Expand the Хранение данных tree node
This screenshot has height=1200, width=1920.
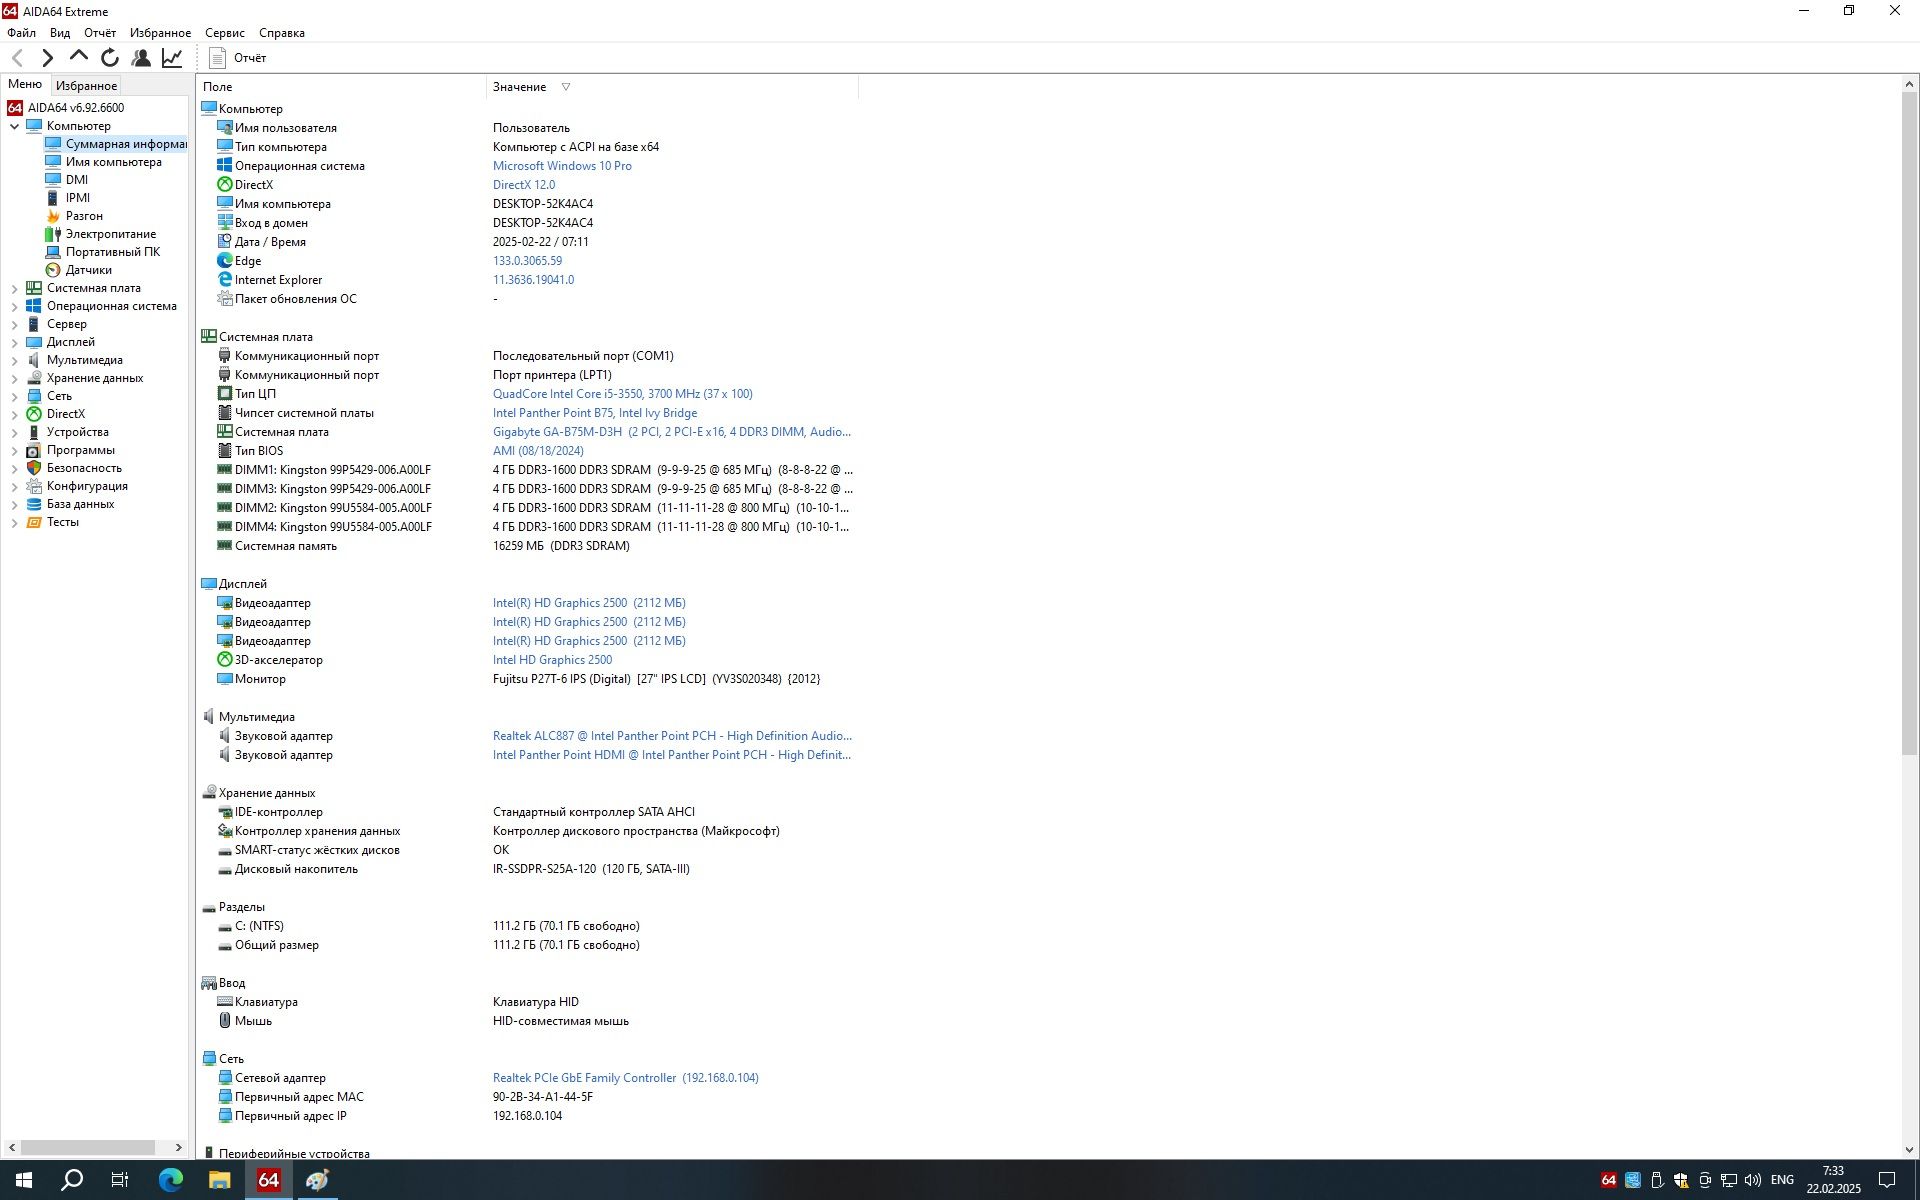pyautogui.click(x=14, y=378)
